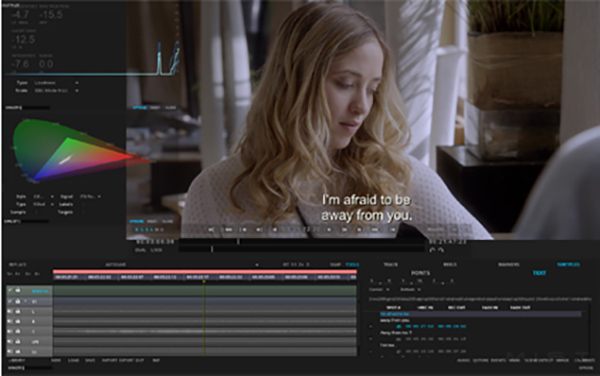Open the AUTOSAVE dropdown arrow
600x376 pixels.
[x=257, y=265]
